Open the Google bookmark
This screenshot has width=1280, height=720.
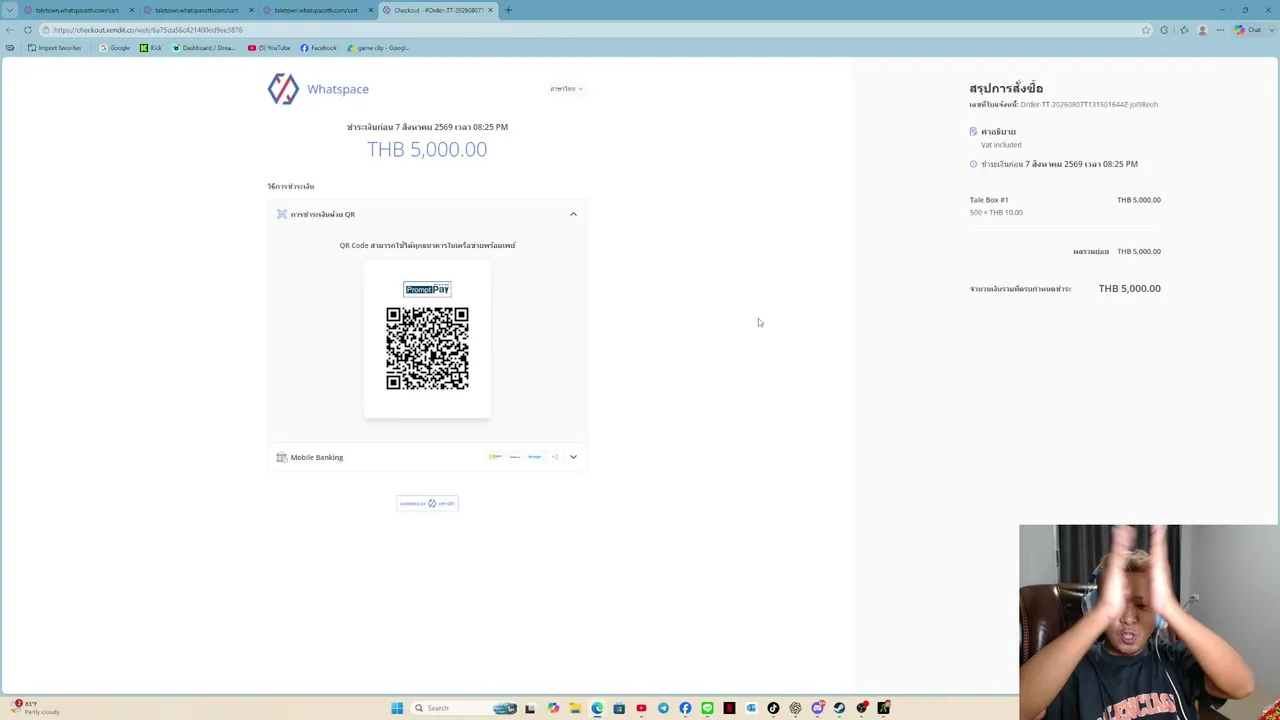click(115, 48)
